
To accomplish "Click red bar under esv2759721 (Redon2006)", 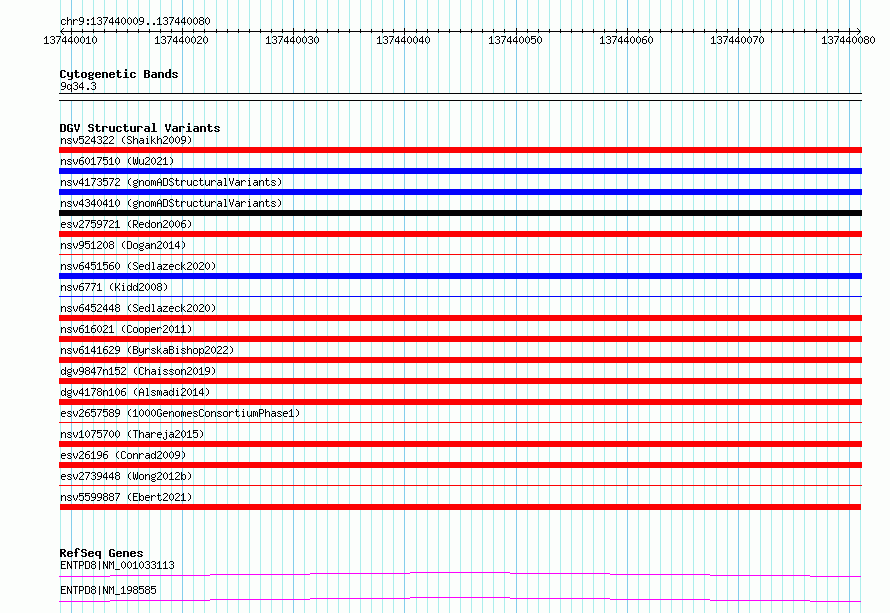I will click(460, 234).
